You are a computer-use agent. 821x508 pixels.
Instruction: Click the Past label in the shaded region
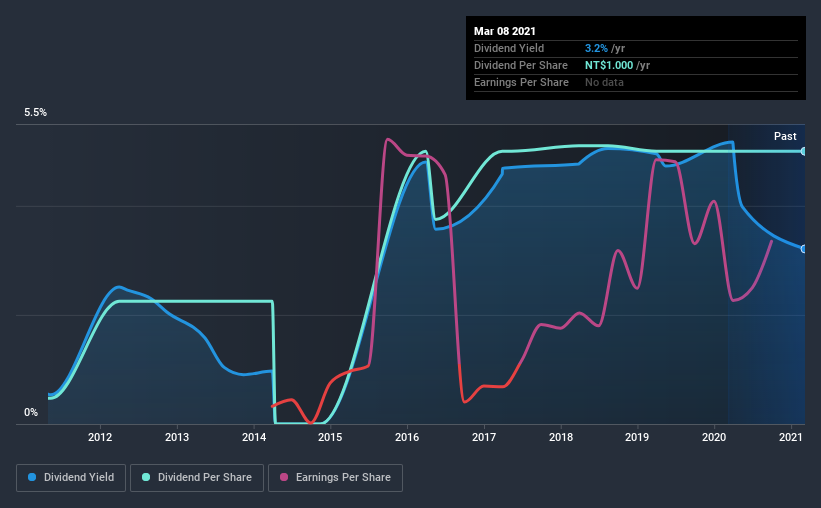(x=785, y=136)
